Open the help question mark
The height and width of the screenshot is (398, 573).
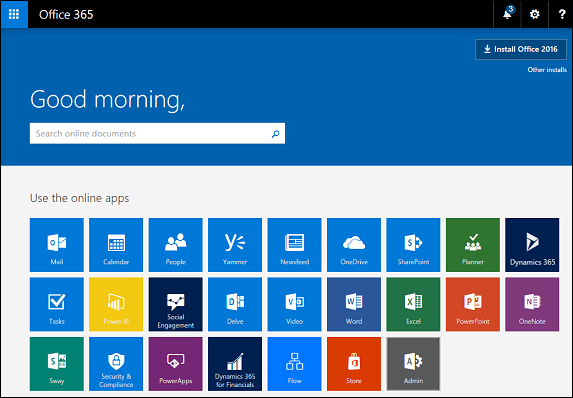(x=562, y=14)
